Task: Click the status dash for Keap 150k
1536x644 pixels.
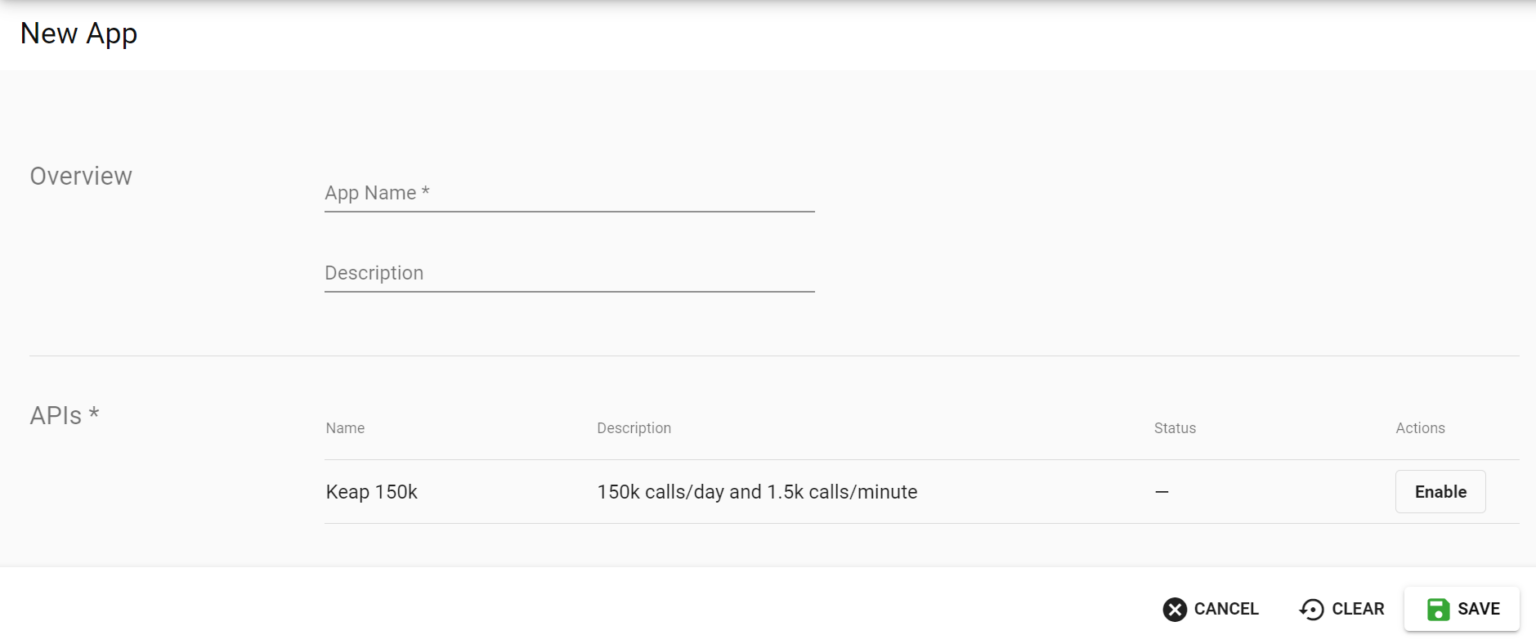Action: 1161,492
